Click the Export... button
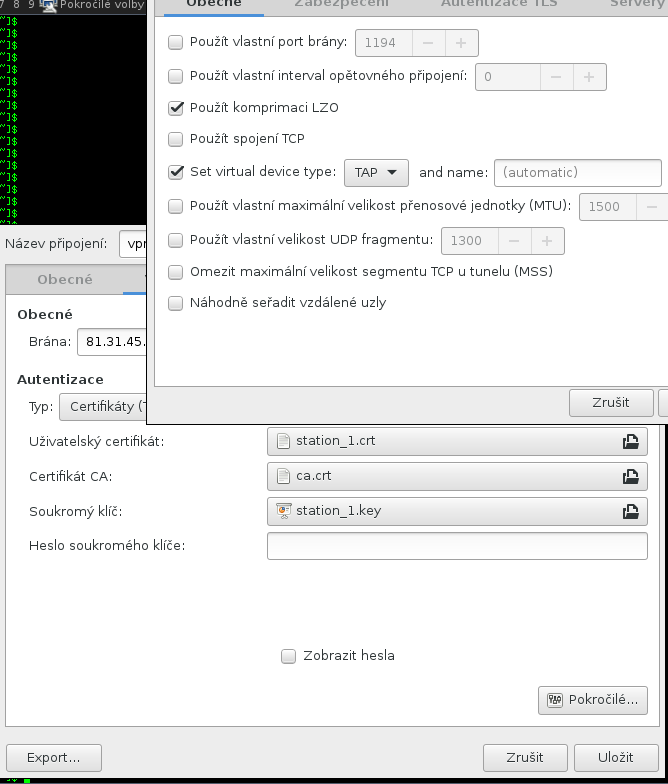The image size is (668, 784). click(52, 757)
